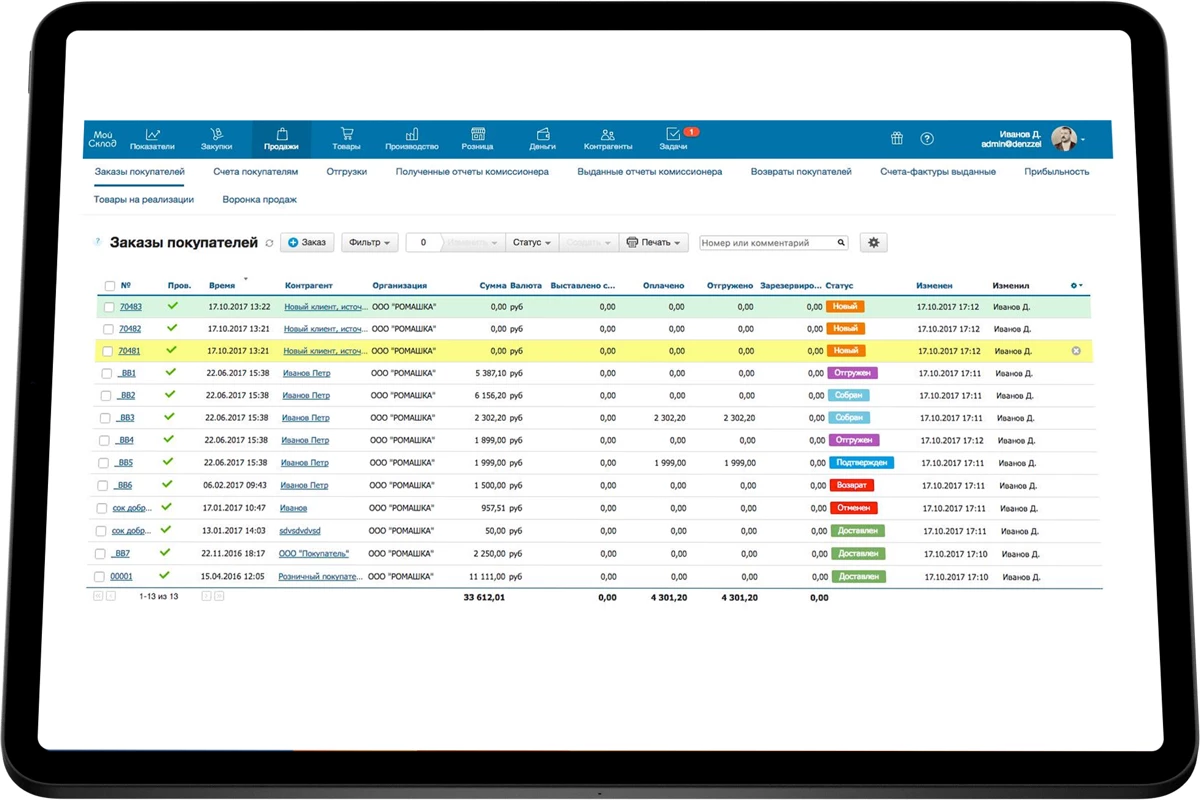Sort the table by the Статус column header

(840, 286)
